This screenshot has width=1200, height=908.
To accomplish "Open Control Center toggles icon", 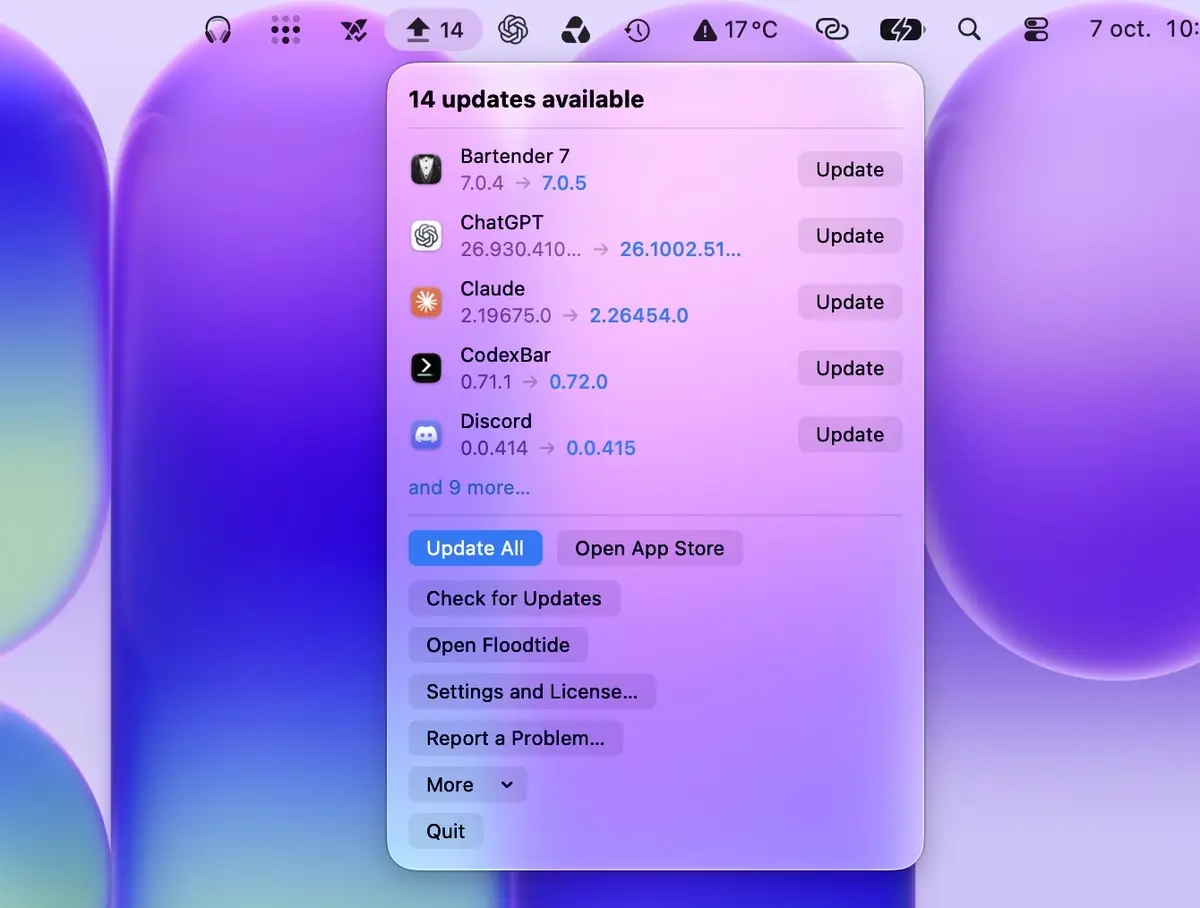I will tap(1036, 30).
